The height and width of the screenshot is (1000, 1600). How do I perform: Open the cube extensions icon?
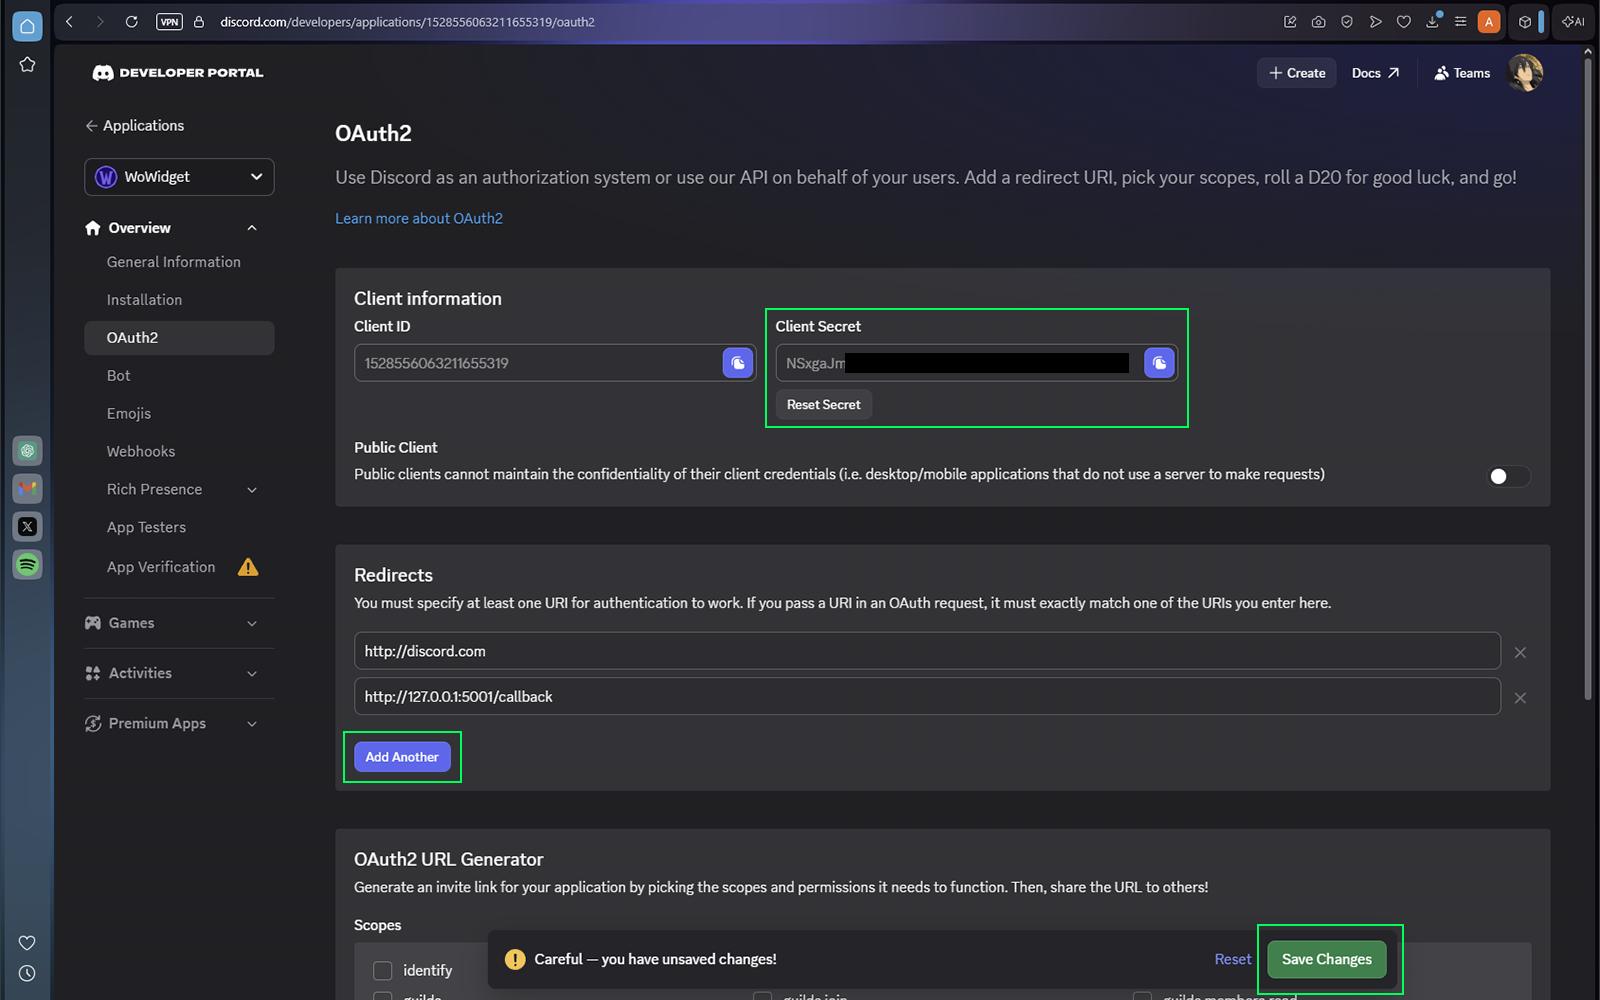(1524, 21)
